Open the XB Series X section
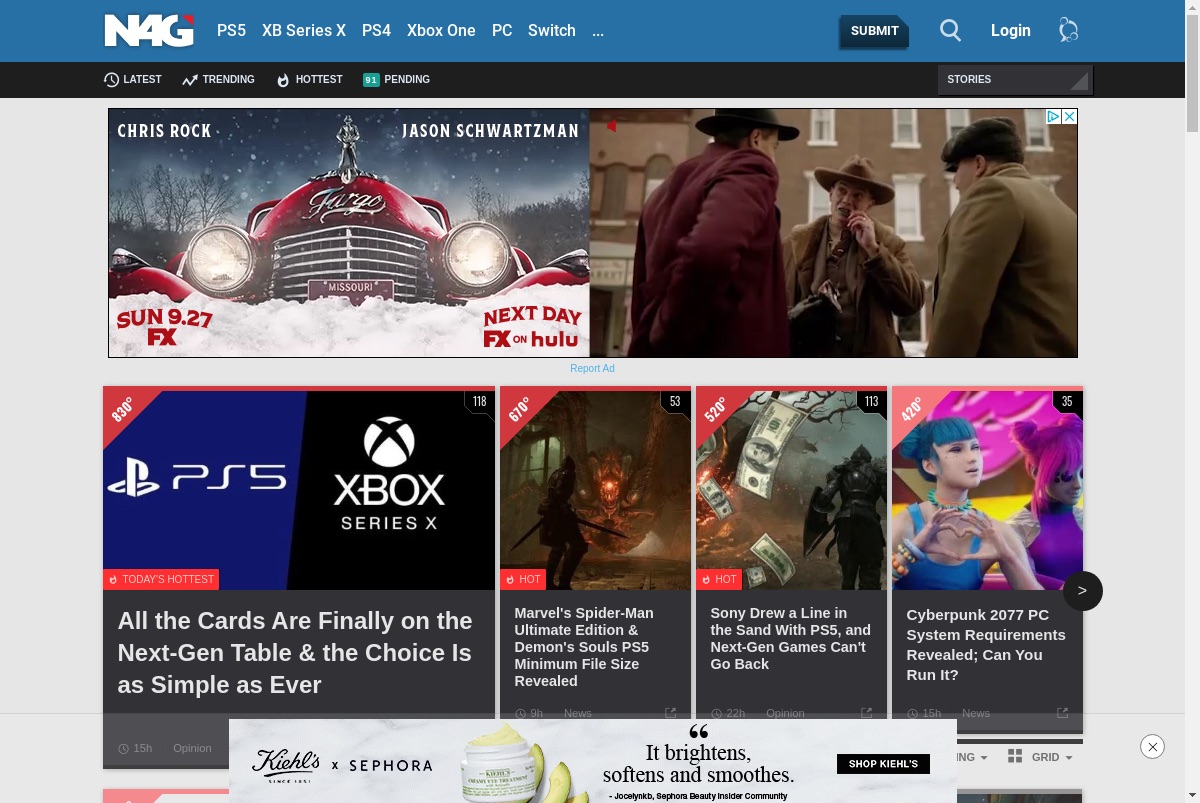Screen dimensions: 1200x803 304,31
